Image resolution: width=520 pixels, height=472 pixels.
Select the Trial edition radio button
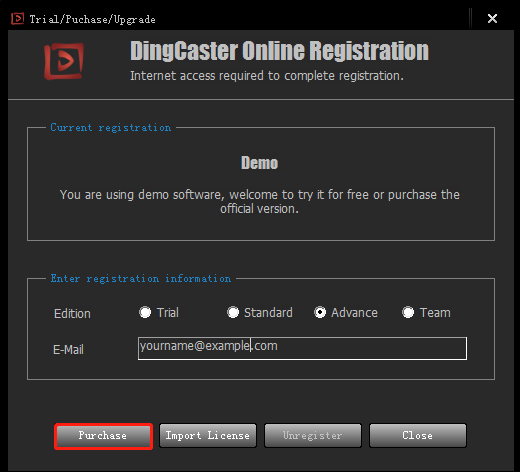point(145,312)
